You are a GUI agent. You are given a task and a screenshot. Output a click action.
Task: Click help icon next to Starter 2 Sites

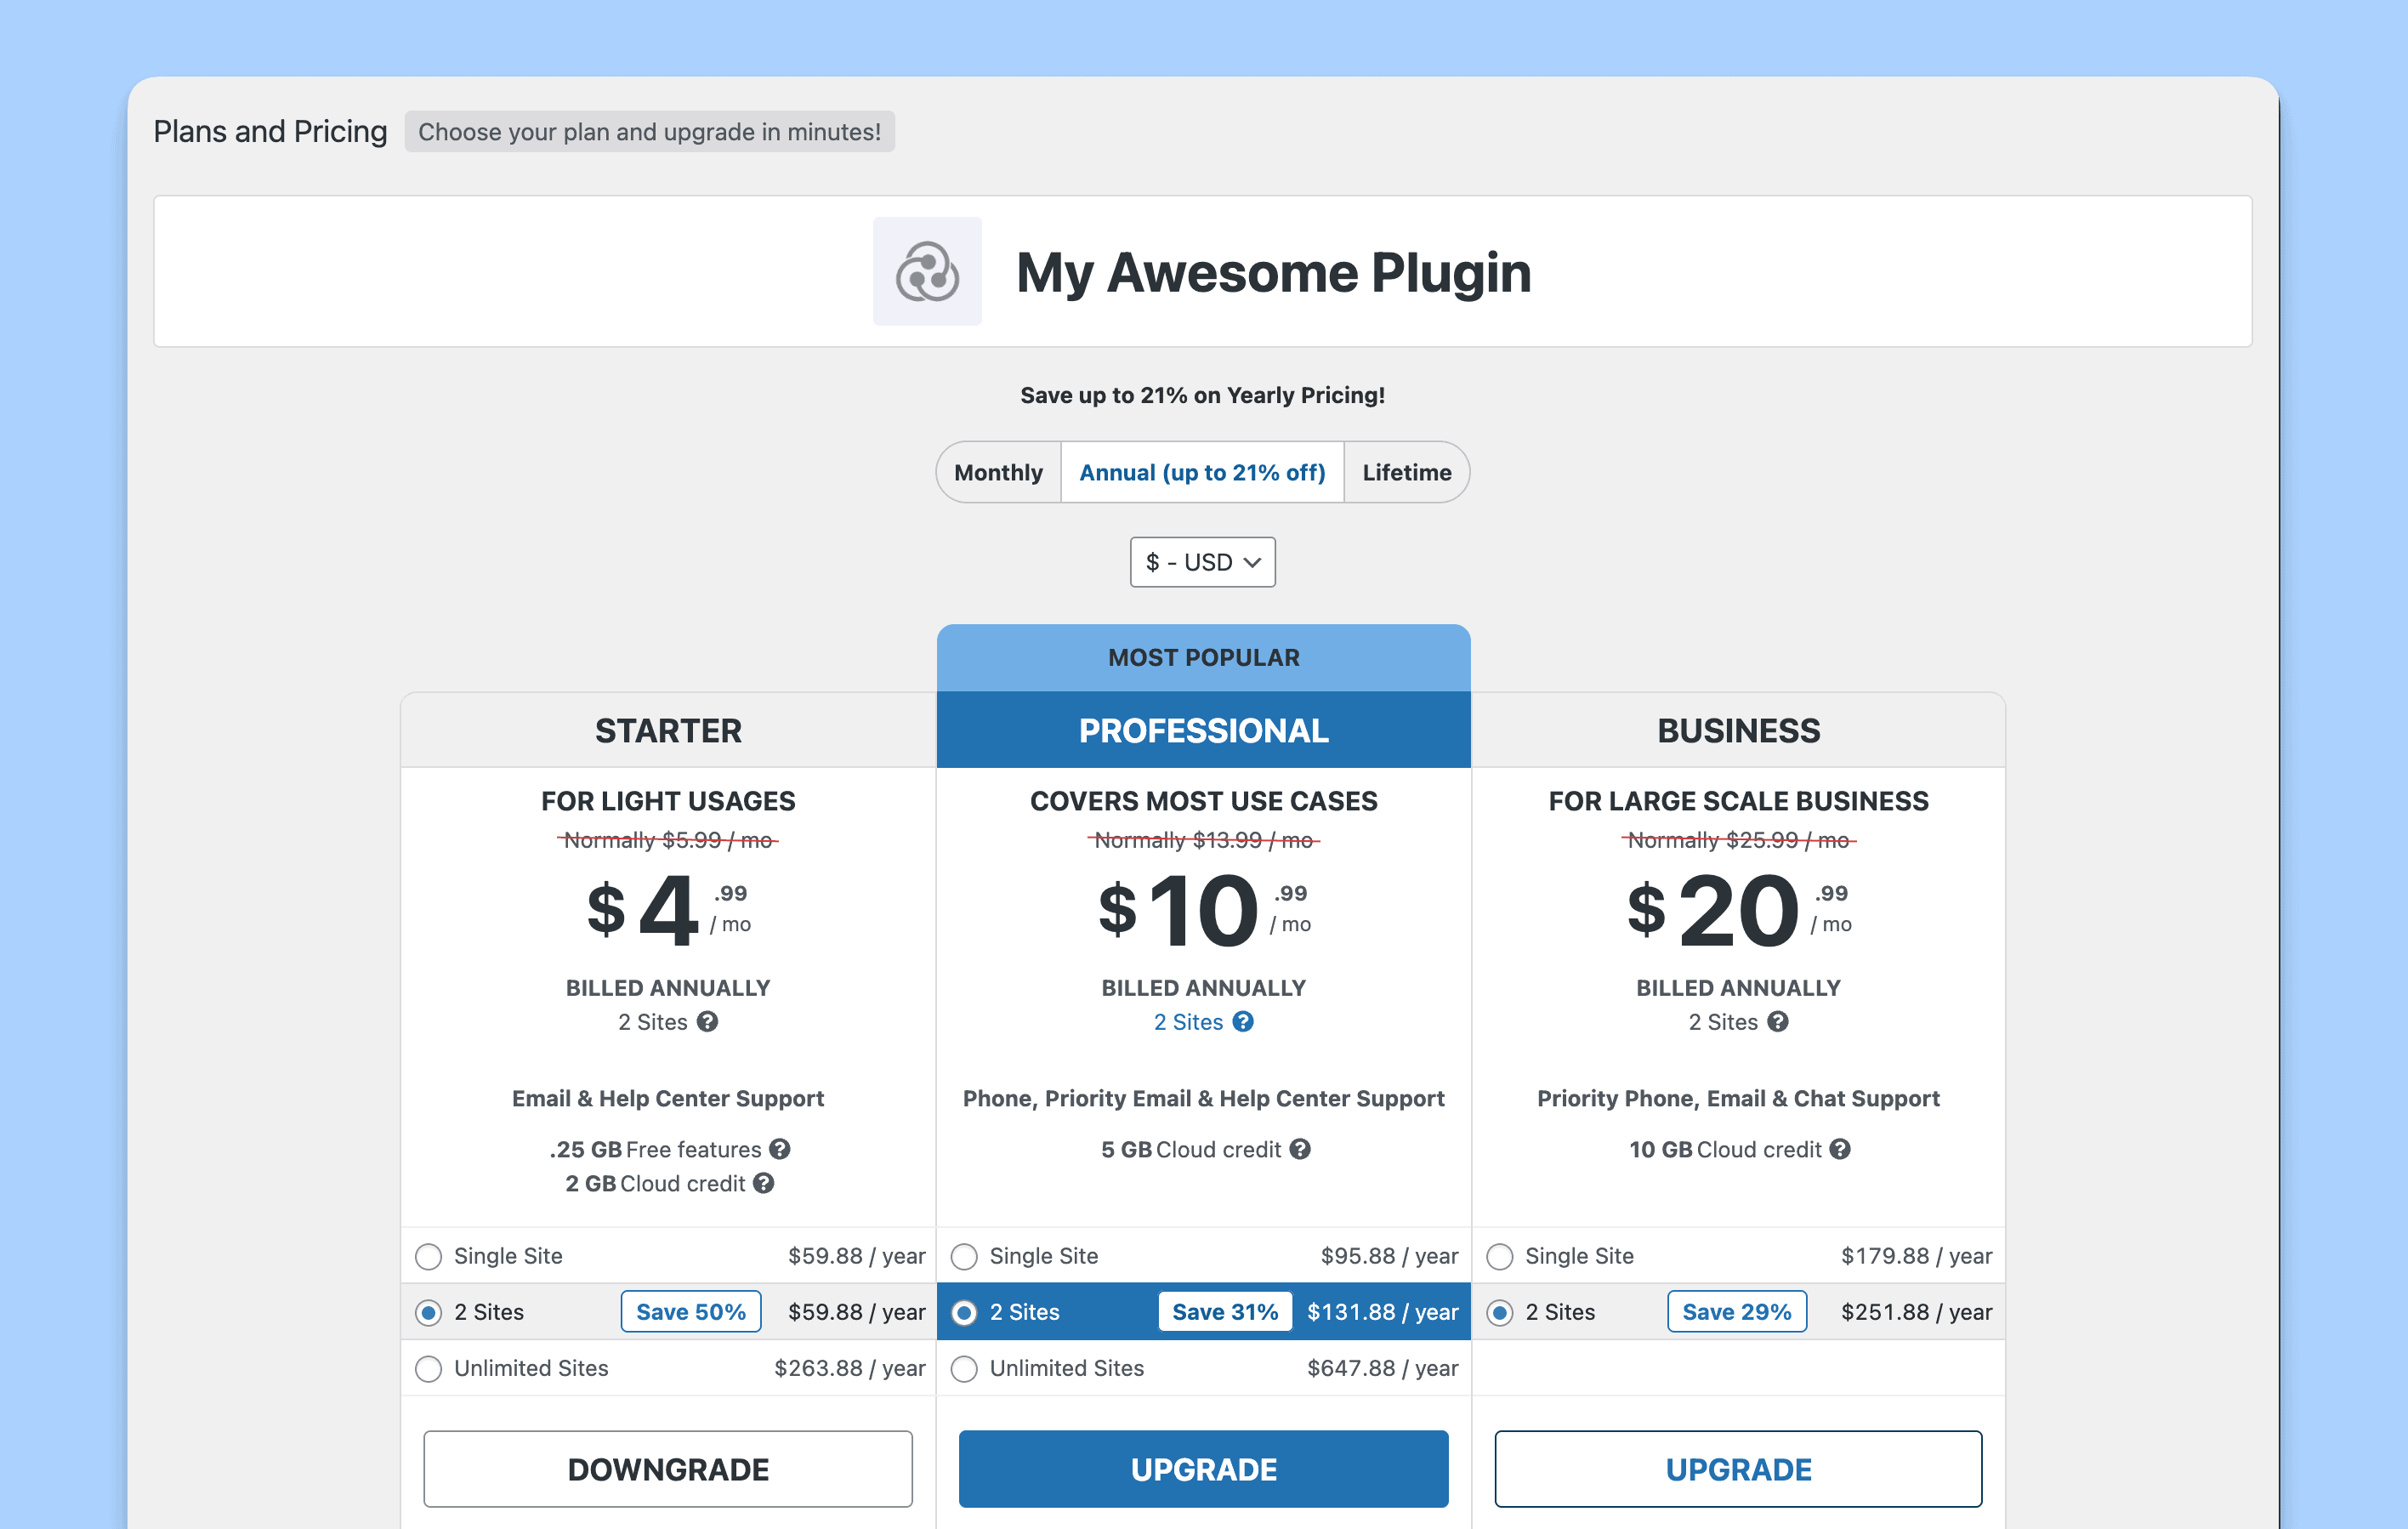707,1021
